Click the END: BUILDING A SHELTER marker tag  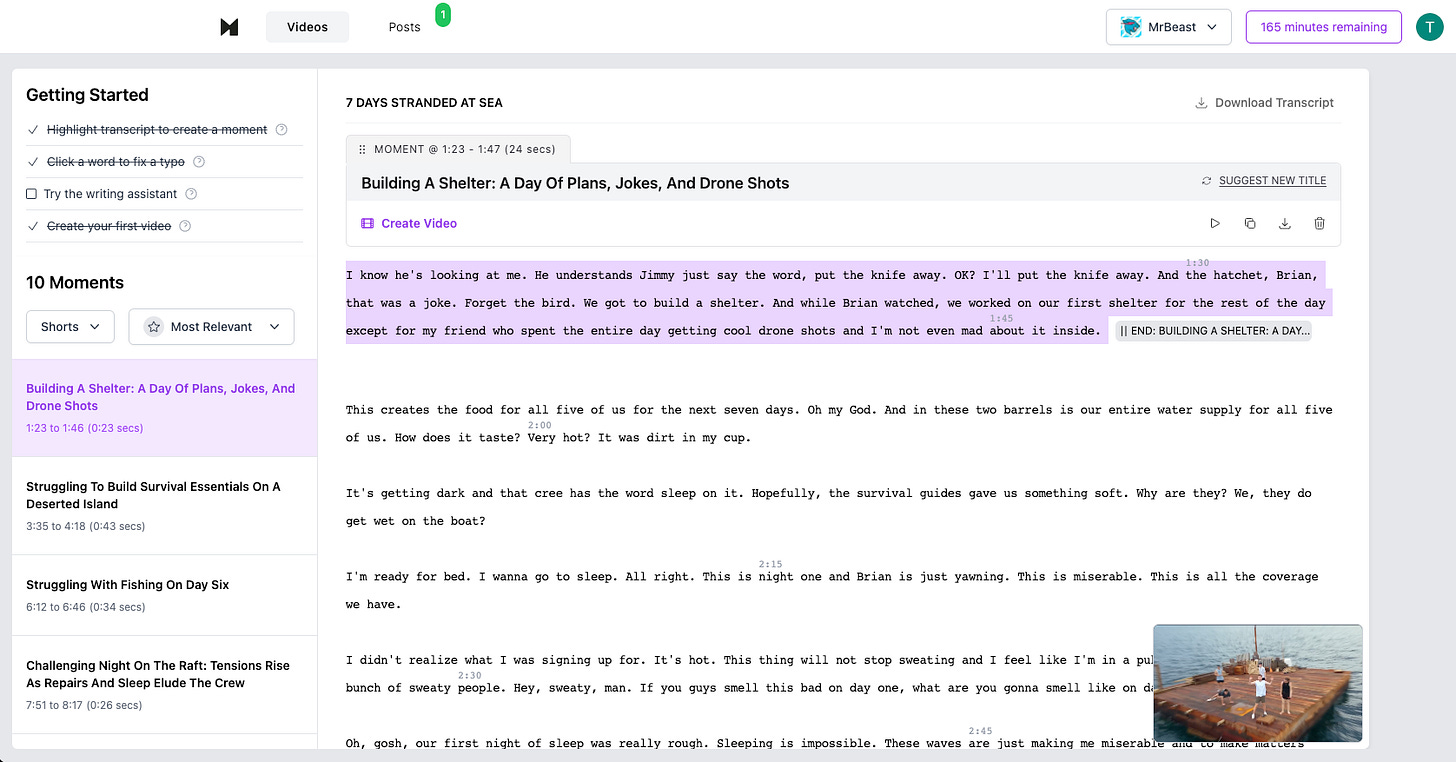click(x=1213, y=331)
